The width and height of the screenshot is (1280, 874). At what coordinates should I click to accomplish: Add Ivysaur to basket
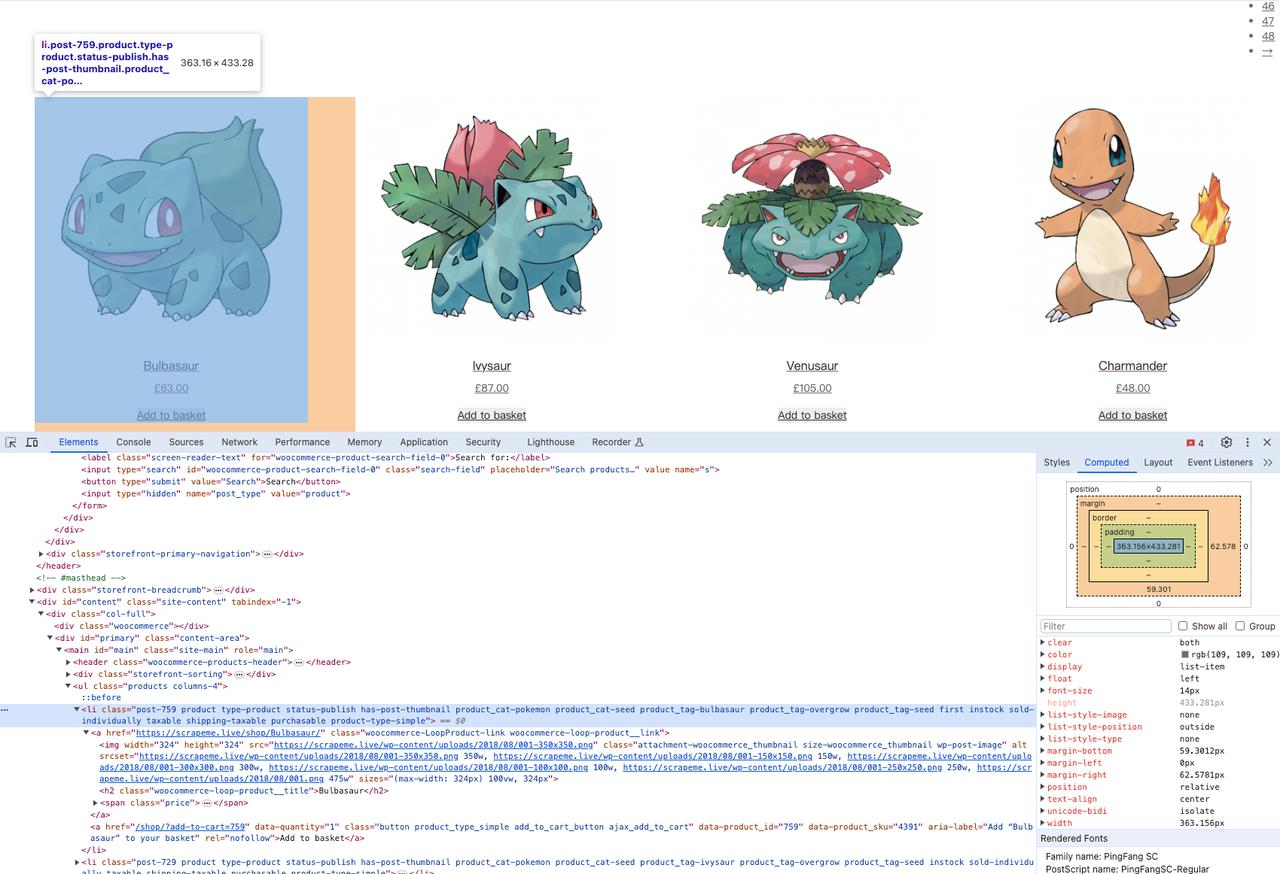pos(492,415)
